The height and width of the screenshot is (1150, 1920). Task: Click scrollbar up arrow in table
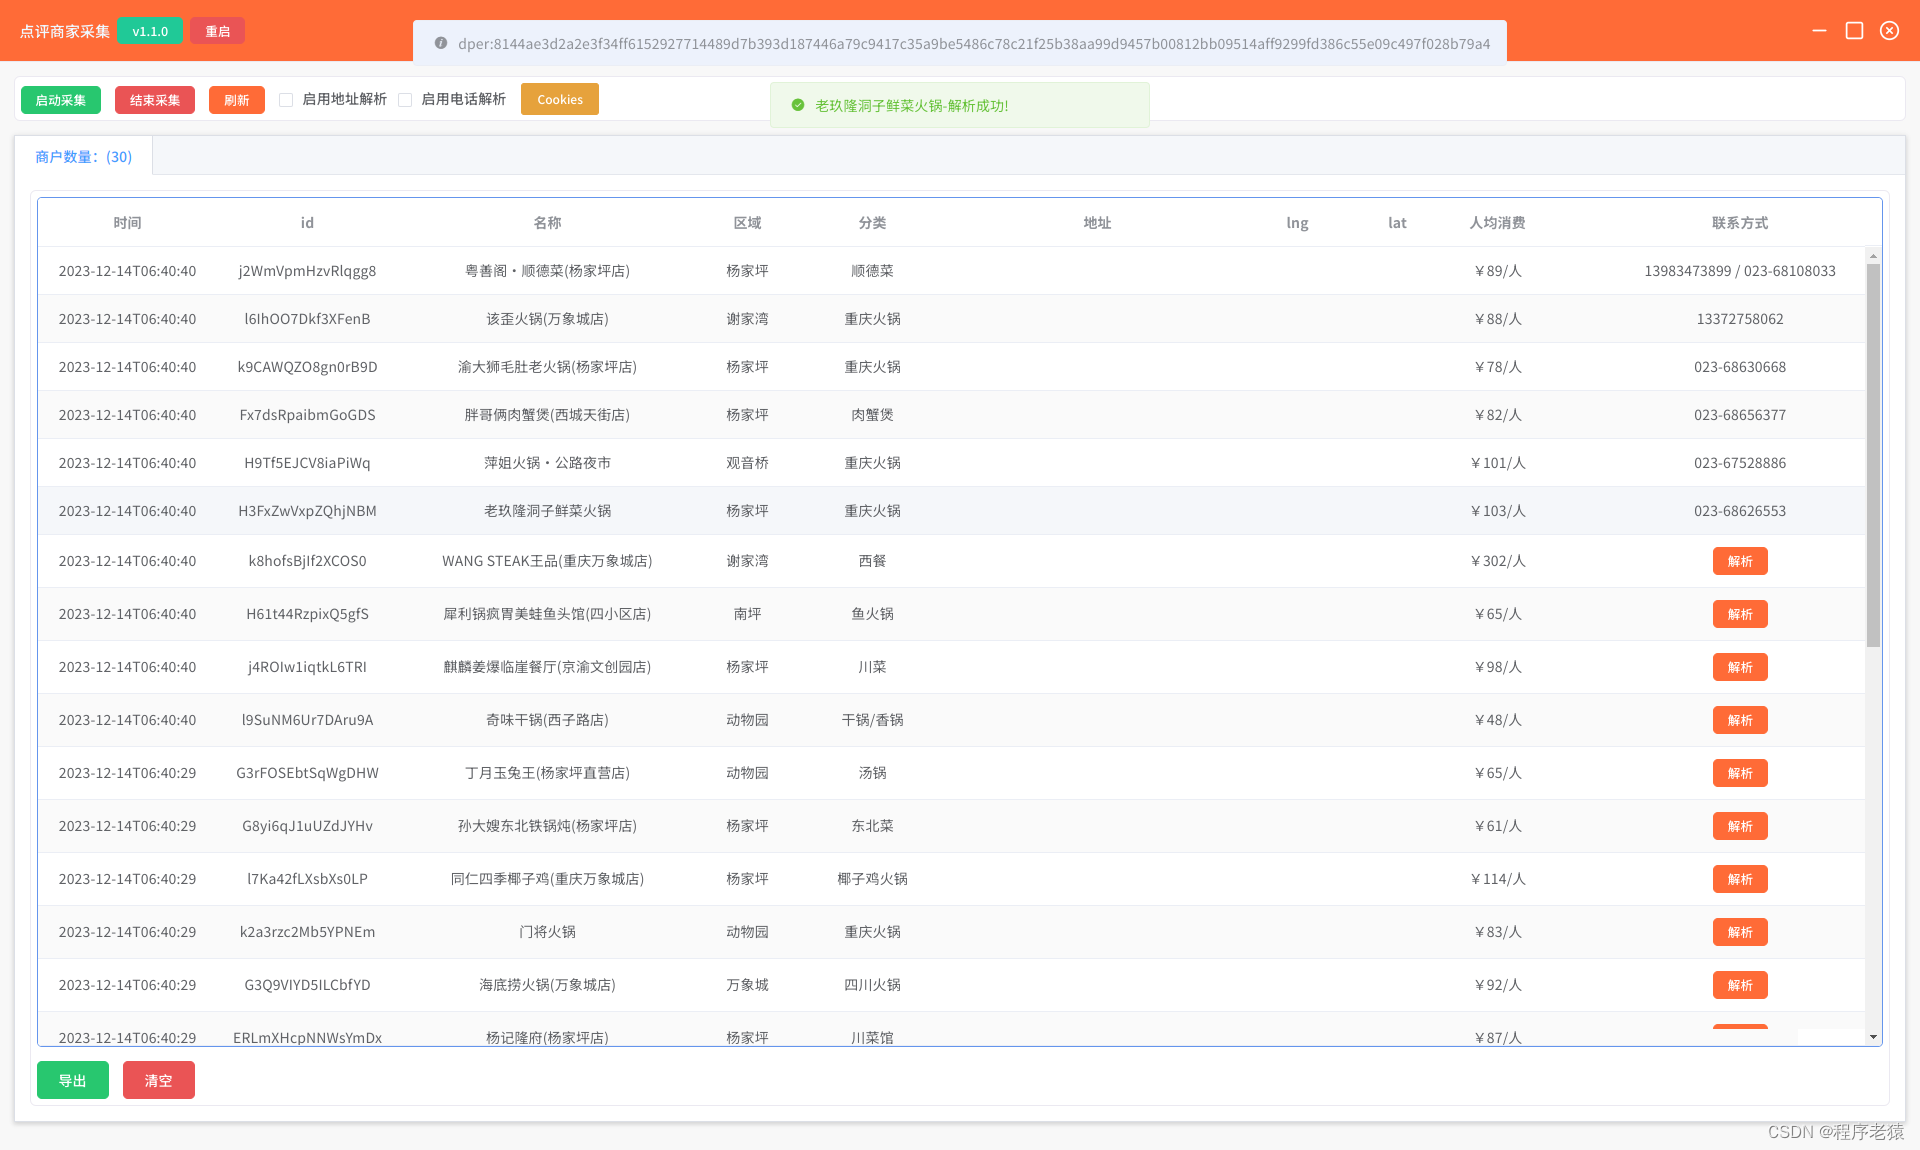(x=1873, y=256)
